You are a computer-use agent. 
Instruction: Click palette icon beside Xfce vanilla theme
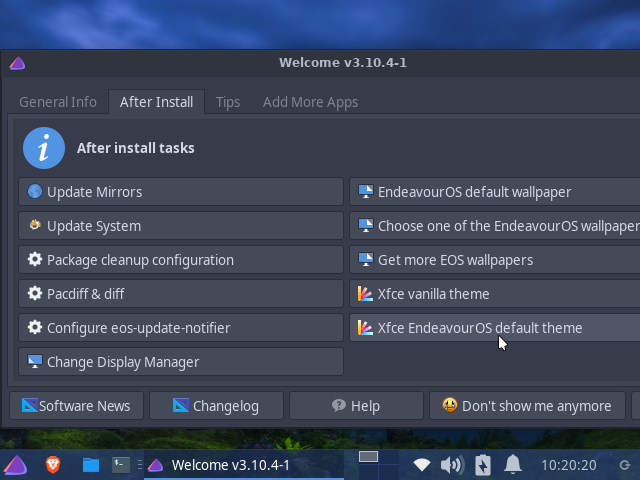365,293
